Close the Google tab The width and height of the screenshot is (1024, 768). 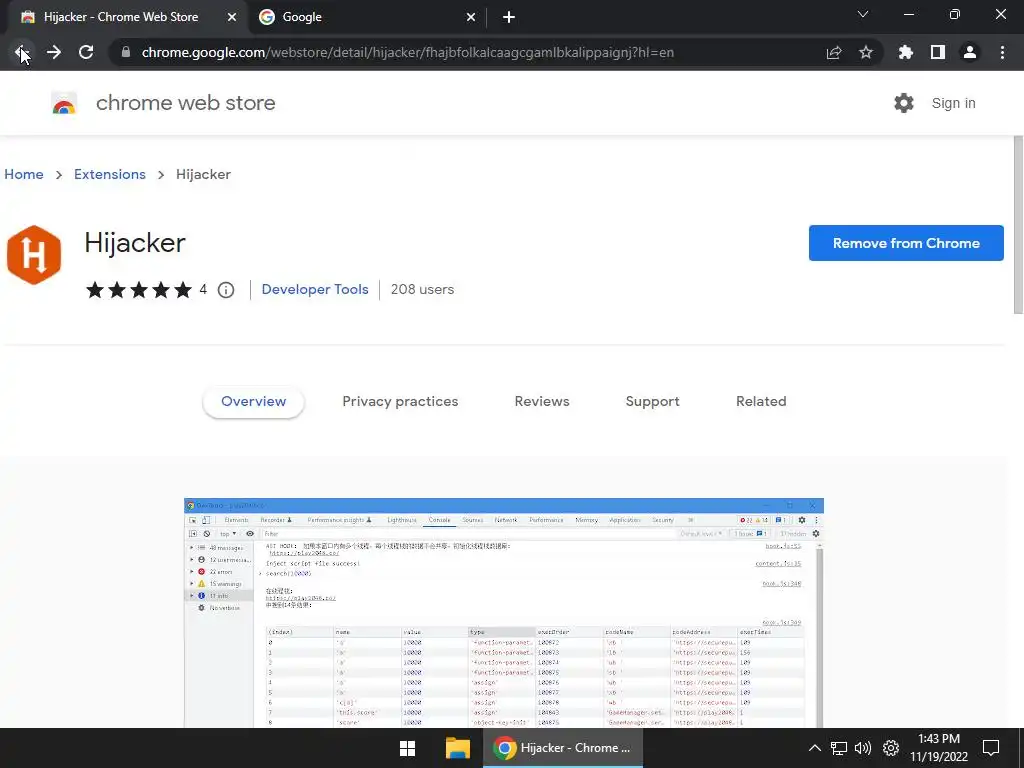click(x=471, y=18)
